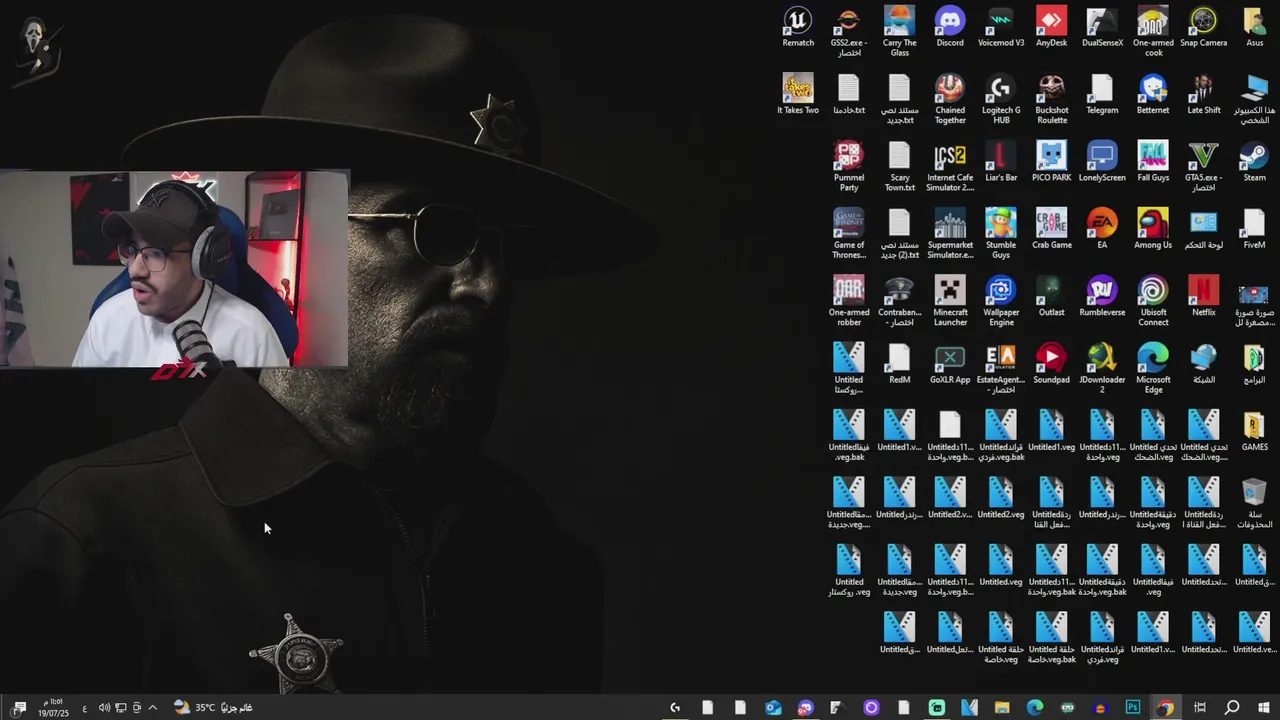Open the DualSenseX shortcut
The width and height of the screenshot is (1280, 720).
tap(1102, 27)
